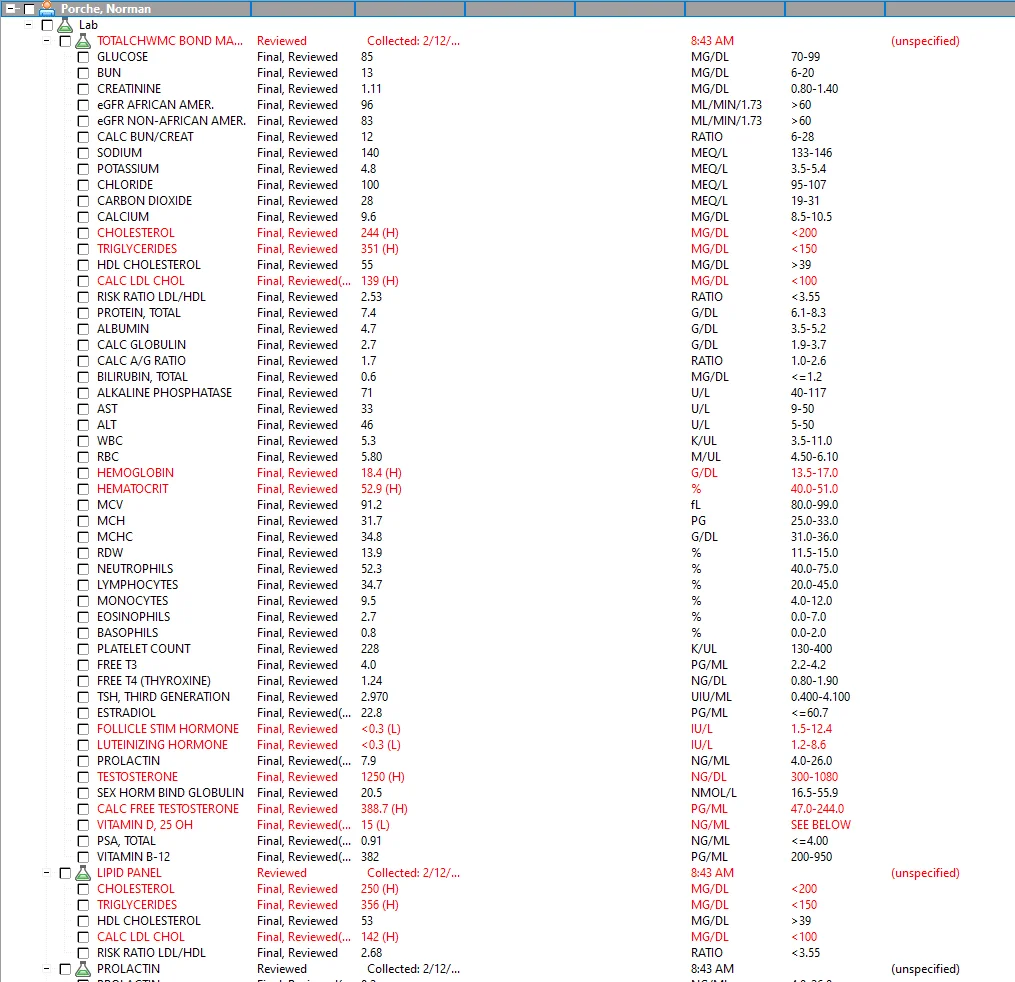Click the patient icon beside Porche, Norman
The image size is (1015, 982).
point(47,8)
